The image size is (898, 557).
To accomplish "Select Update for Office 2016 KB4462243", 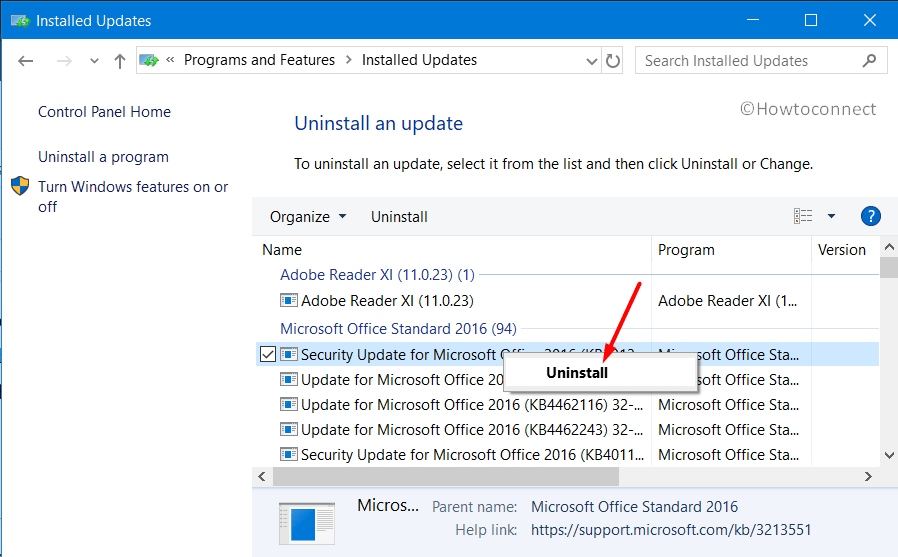I will [x=472, y=430].
